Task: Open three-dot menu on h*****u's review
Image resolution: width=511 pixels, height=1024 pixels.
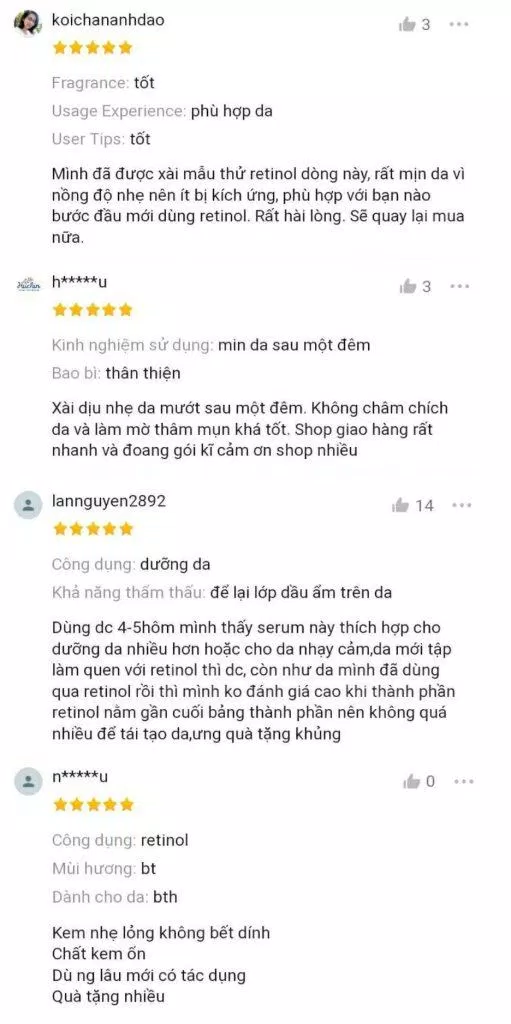Action: [x=460, y=286]
